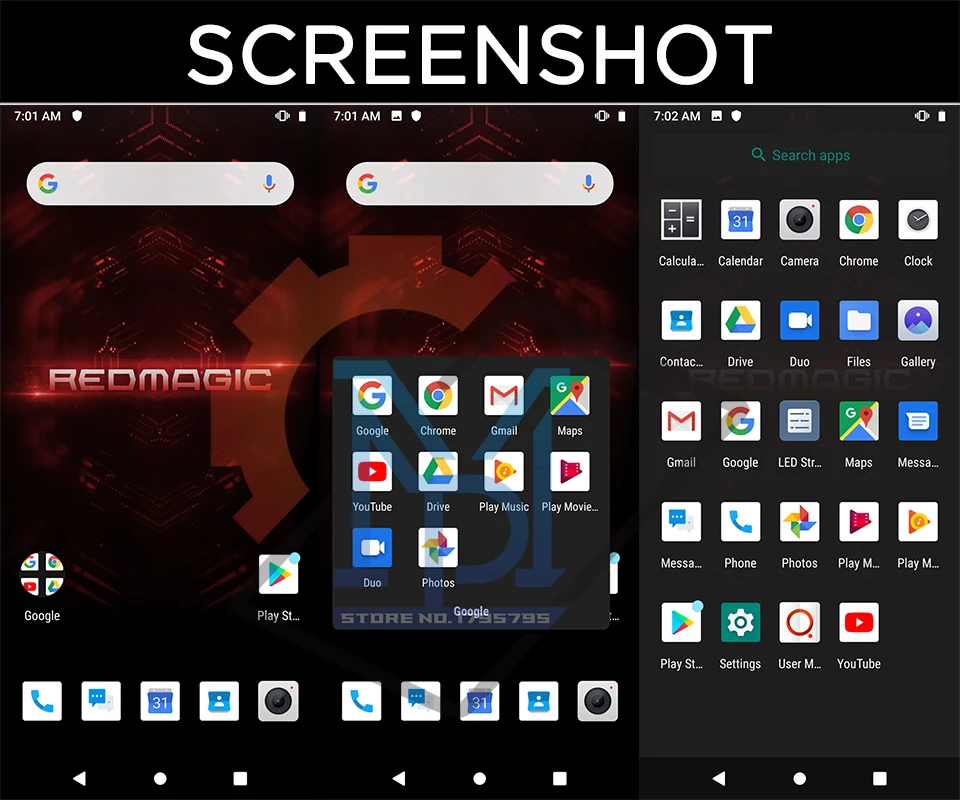Open Drive in the app drawer
The width and height of the screenshot is (960, 800).
click(x=740, y=320)
